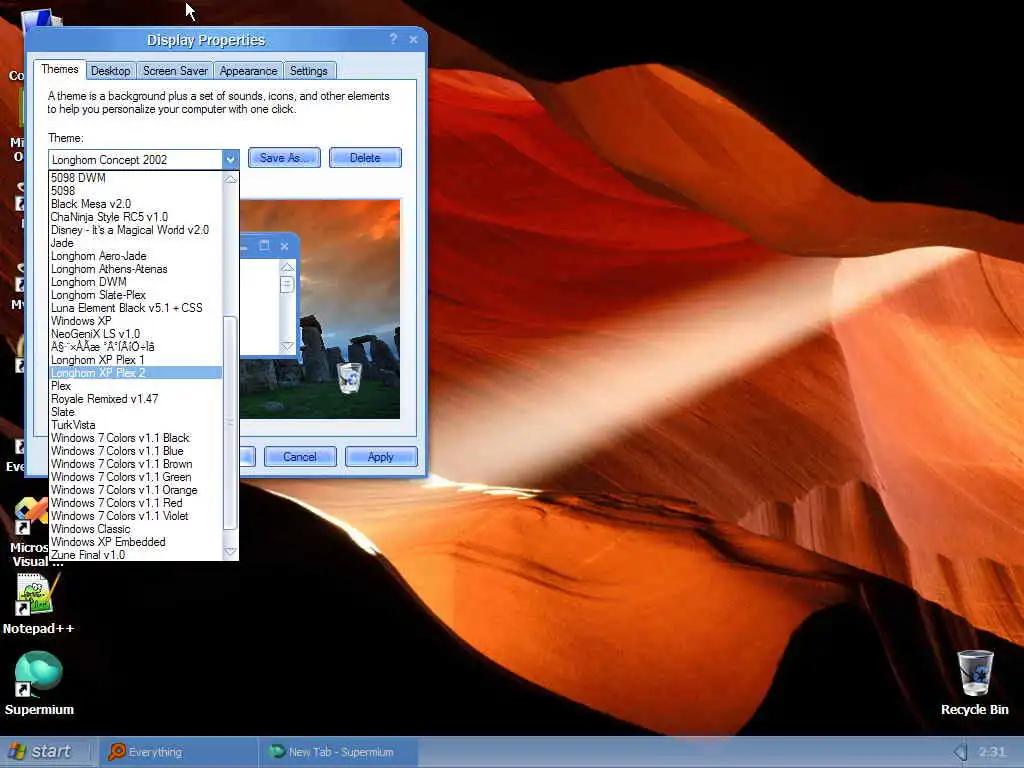This screenshot has height=768, width=1024.
Task: Select Longhorn Aero-Jade theme
Action: click(136, 256)
